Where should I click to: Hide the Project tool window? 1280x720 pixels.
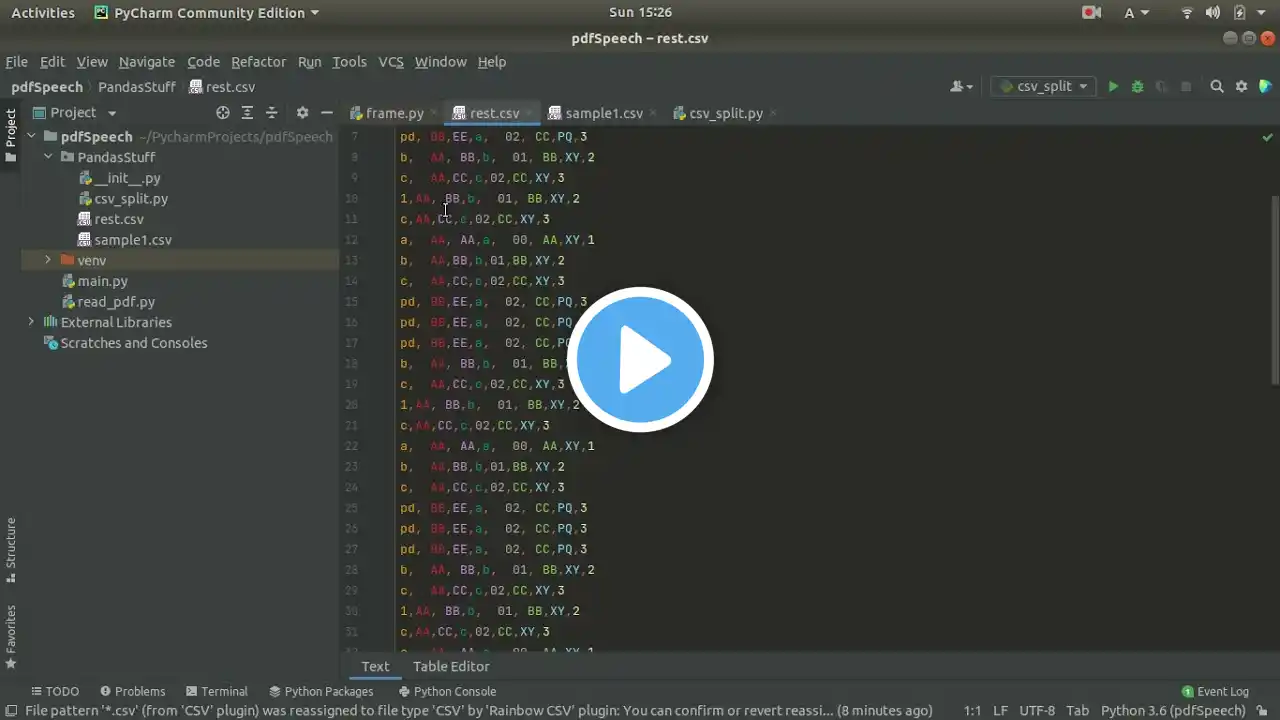(x=326, y=113)
